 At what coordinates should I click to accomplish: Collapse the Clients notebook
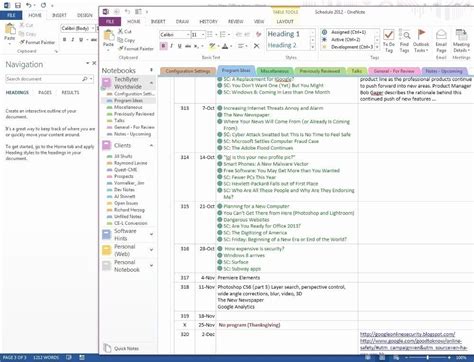coord(151,146)
